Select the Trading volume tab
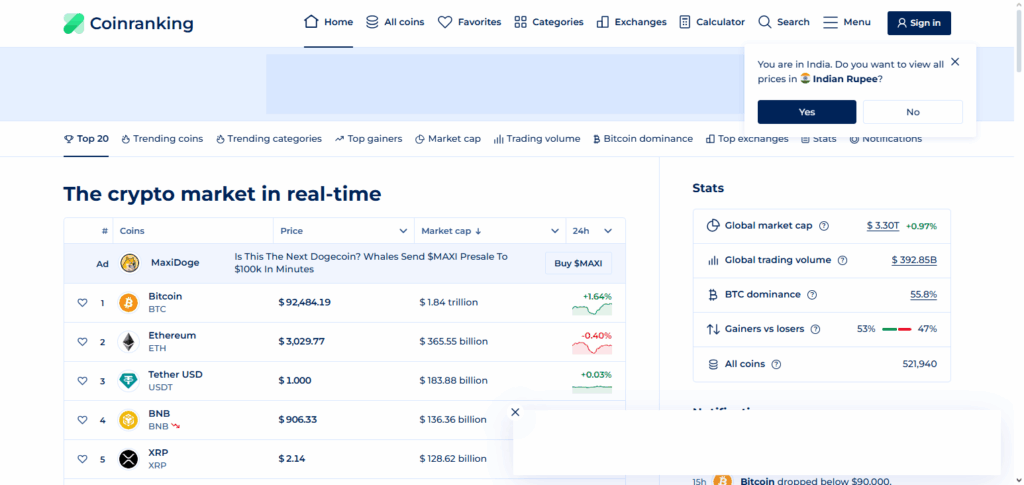 (537, 139)
